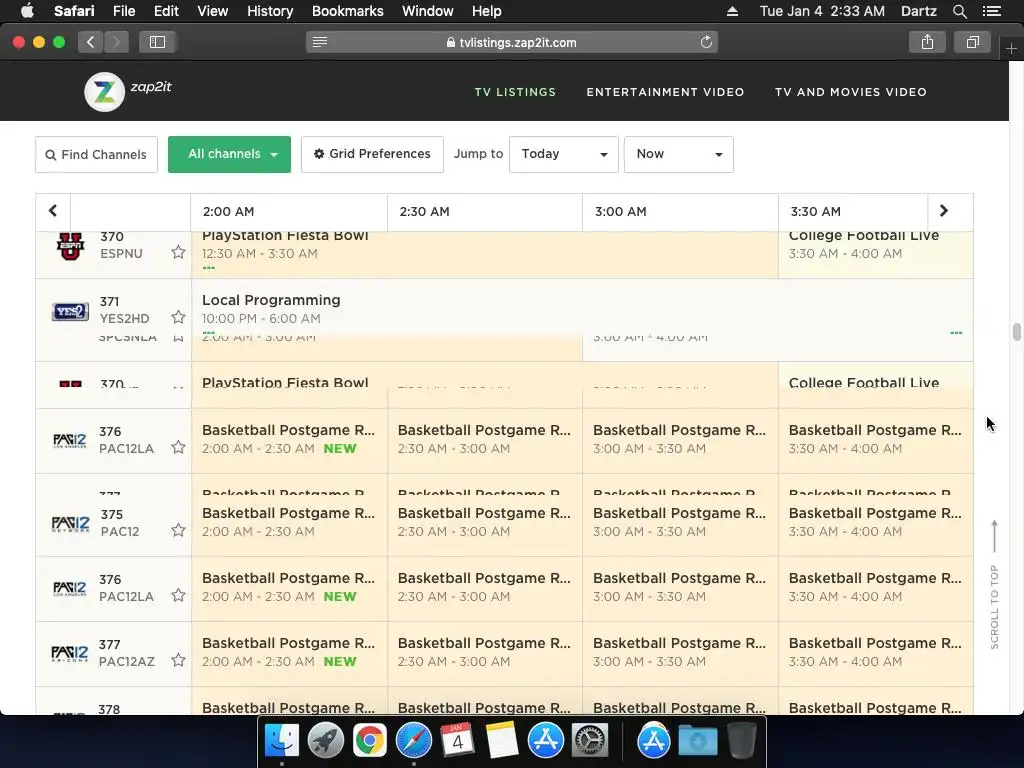Open Grid Preferences
This screenshot has height=768, width=1024.
click(x=372, y=154)
